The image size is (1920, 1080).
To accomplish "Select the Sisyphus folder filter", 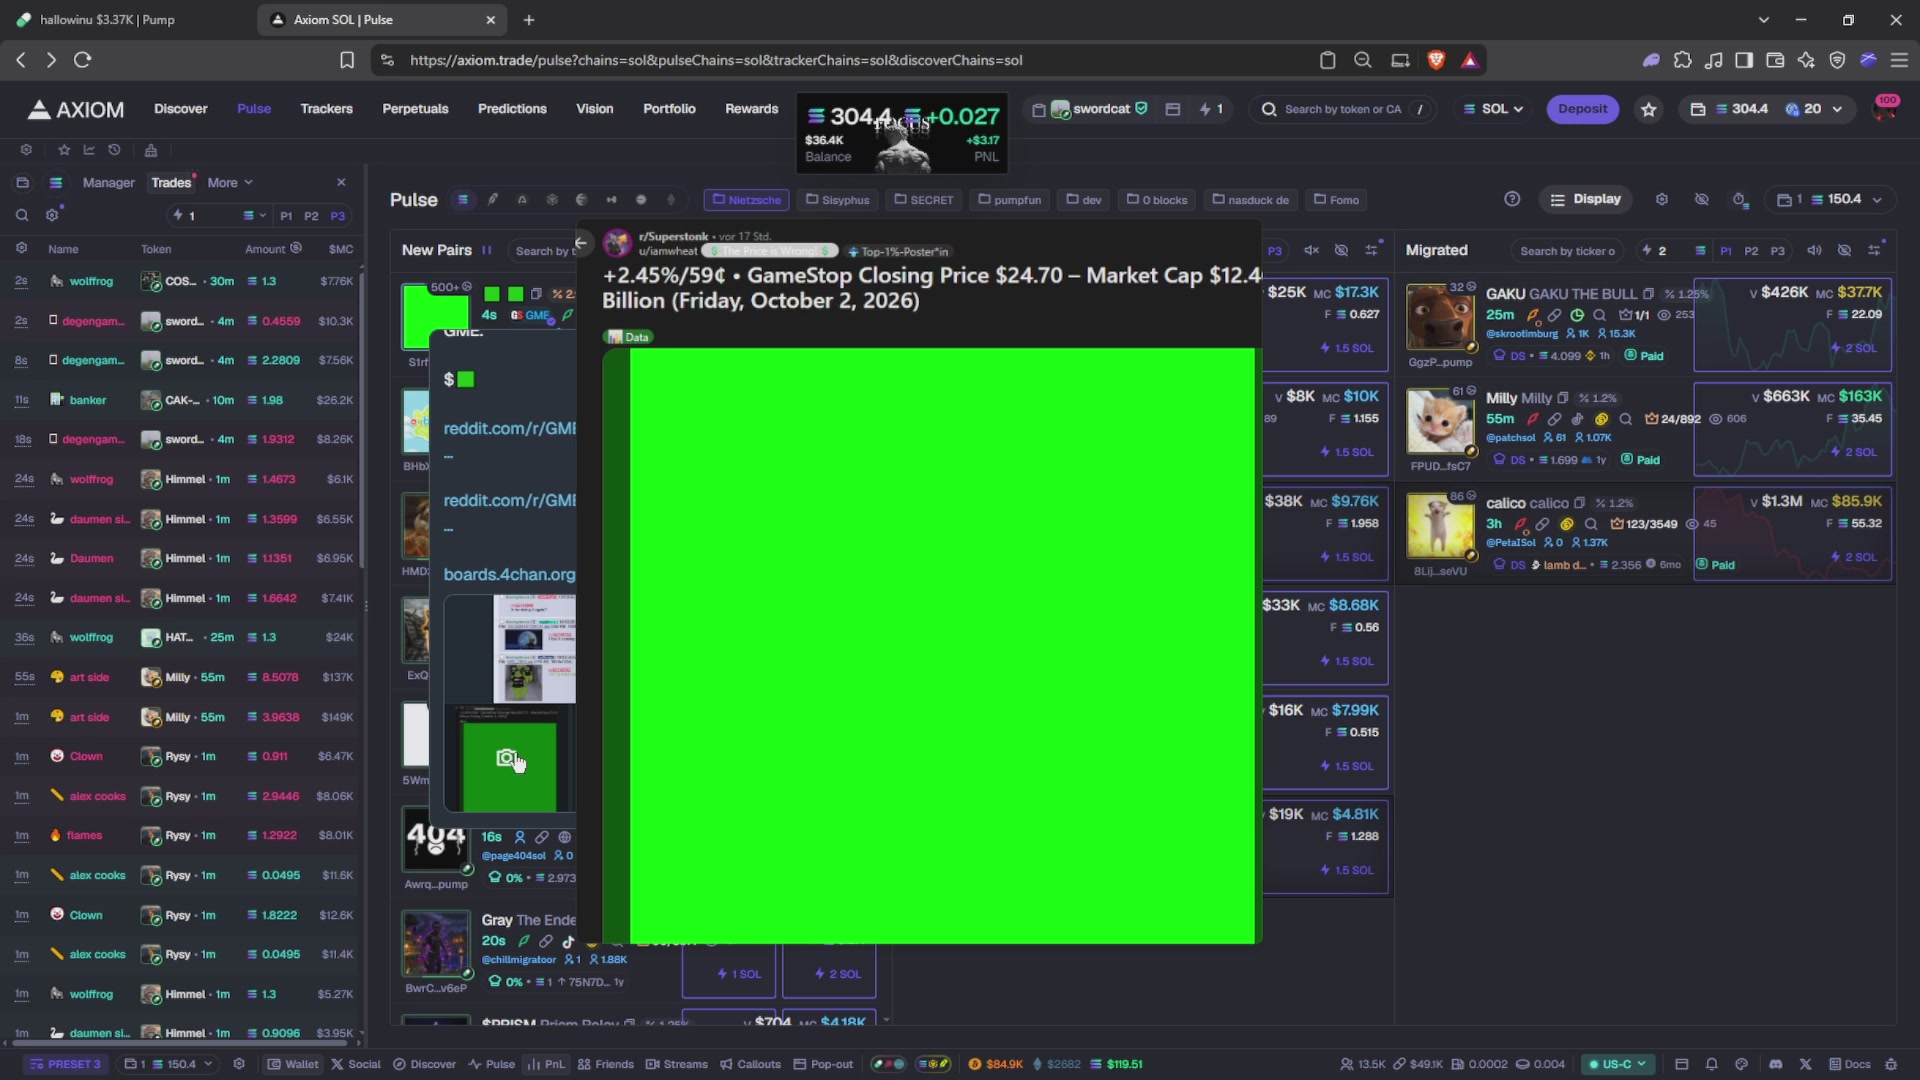I will coord(837,200).
